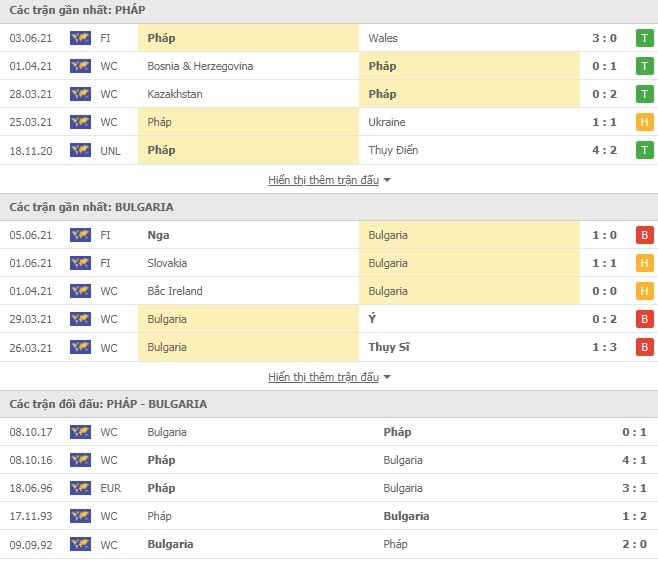Click the 4 : 2 score against Thụy Điển
This screenshot has height=562, width=658.
pos(604,150)
